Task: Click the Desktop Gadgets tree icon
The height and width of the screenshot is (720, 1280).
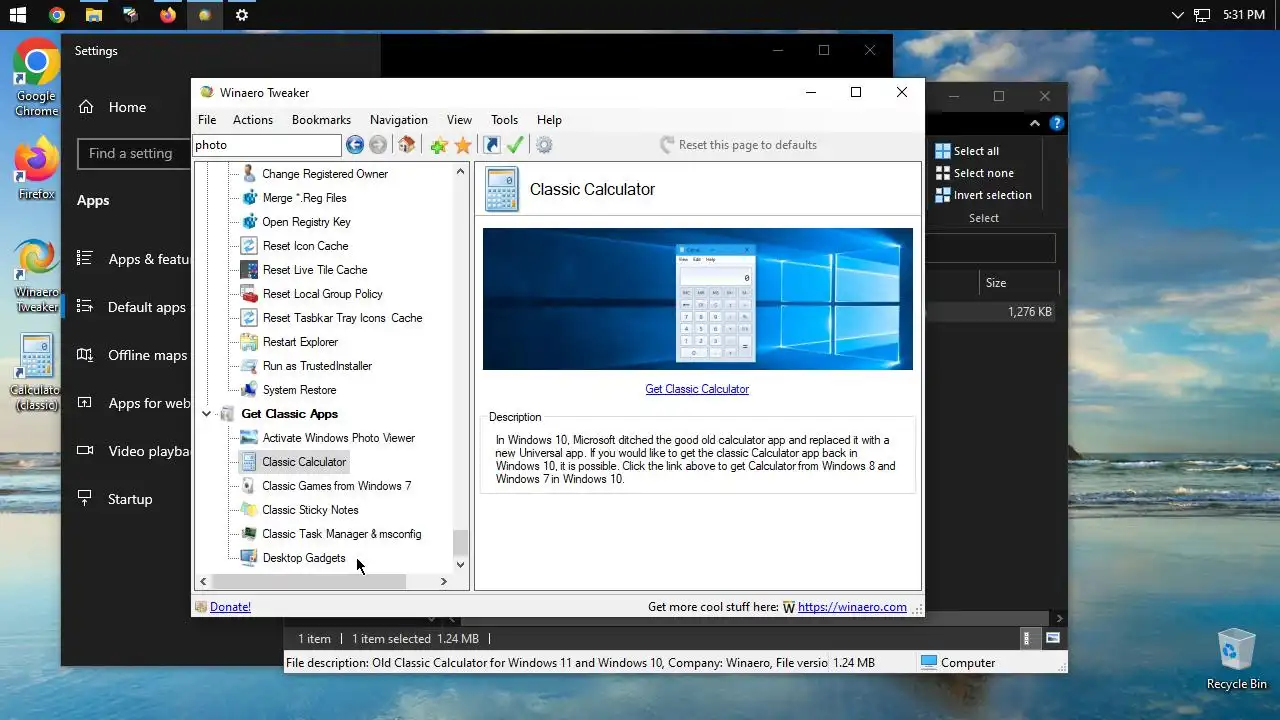Action: point(249,558)
